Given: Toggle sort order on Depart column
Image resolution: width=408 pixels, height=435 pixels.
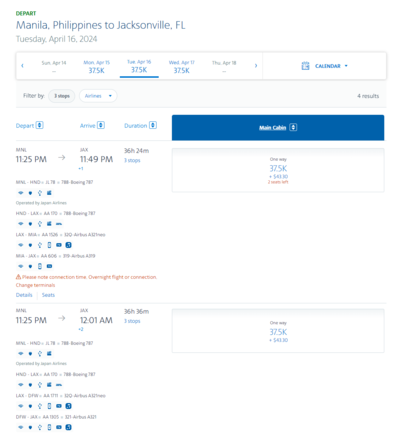Looking at the screenshot, I should (x=40, y=125).
